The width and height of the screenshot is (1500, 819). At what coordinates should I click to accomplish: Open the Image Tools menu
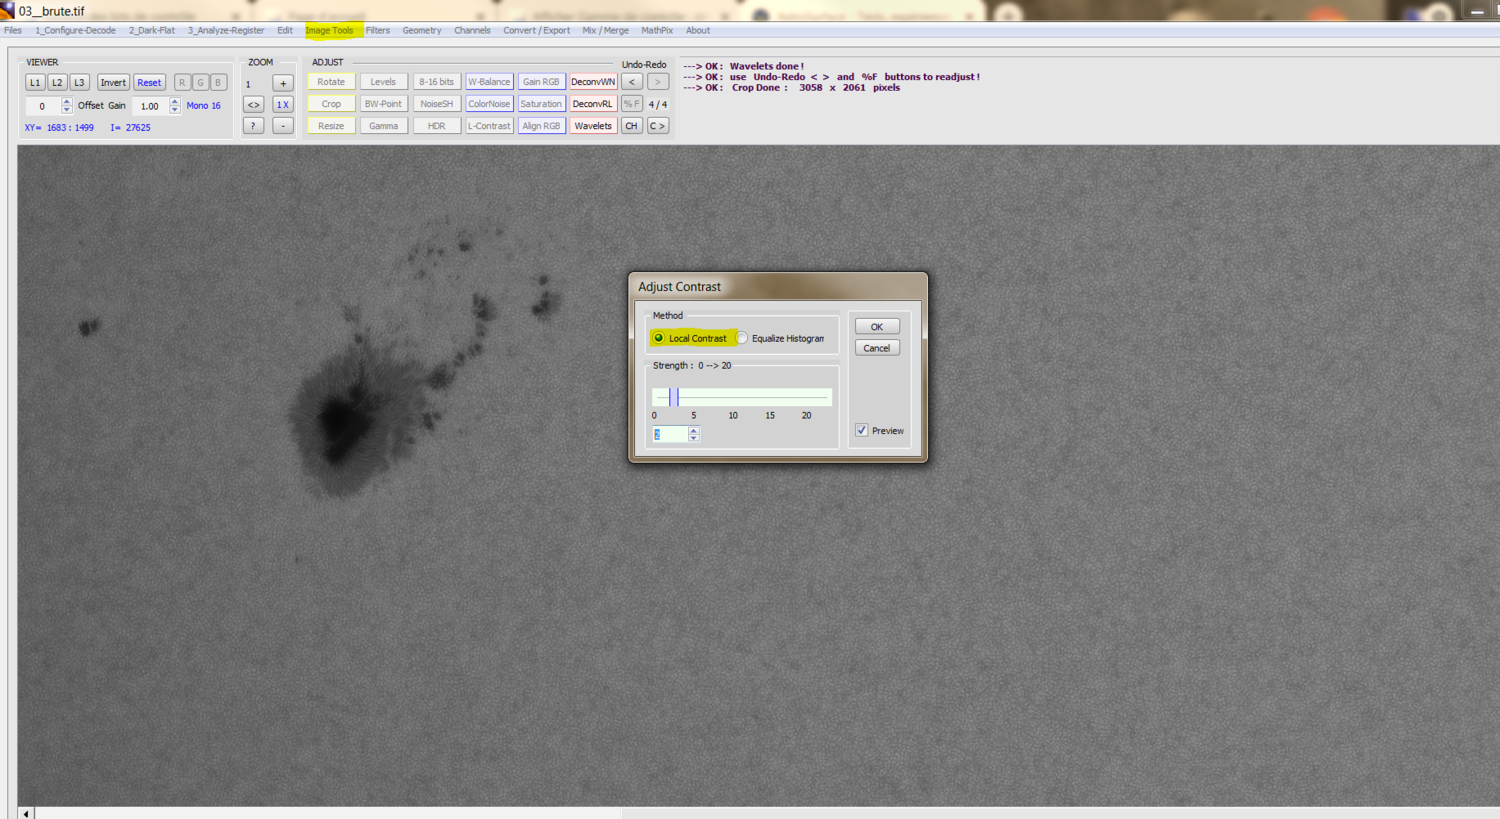(330, 30)
